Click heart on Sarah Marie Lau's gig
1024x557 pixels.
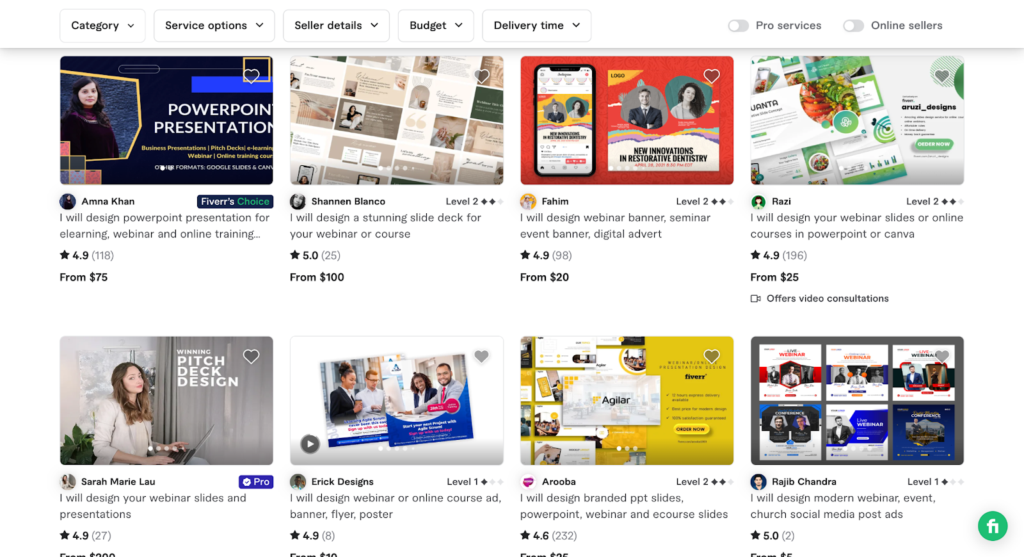coord(251,357)
